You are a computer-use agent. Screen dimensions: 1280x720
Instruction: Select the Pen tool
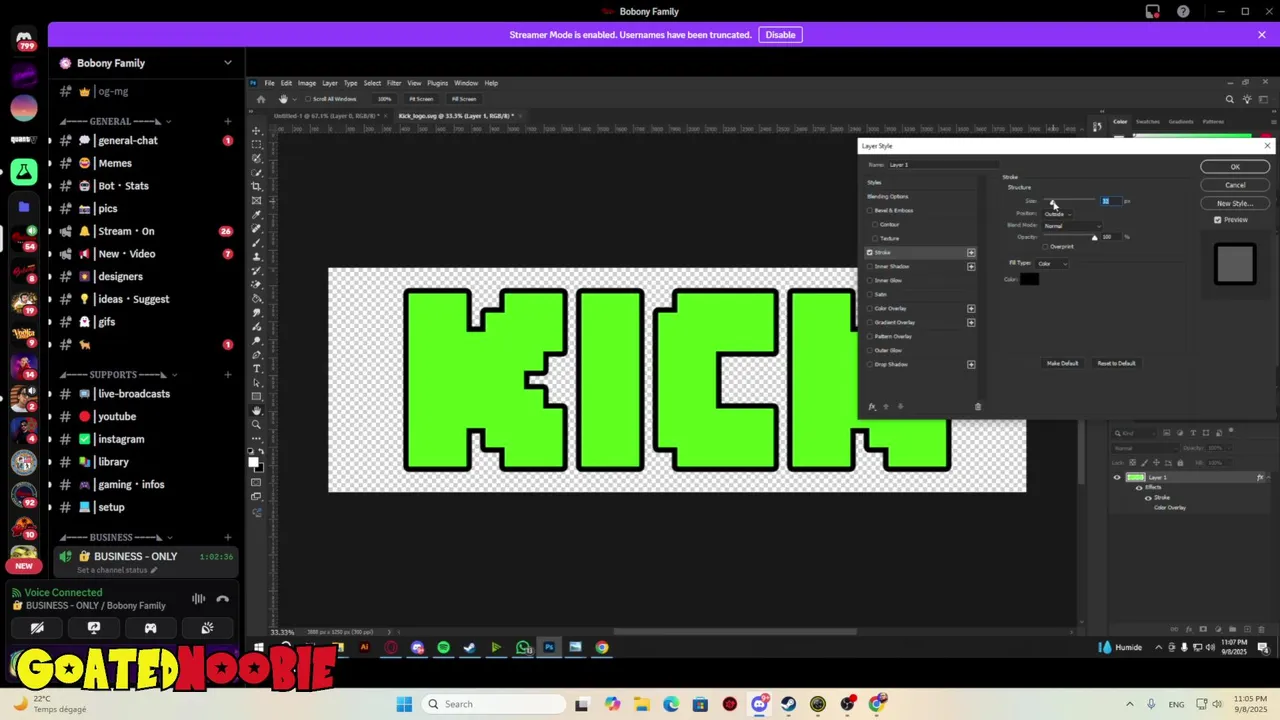pos(257,355)
